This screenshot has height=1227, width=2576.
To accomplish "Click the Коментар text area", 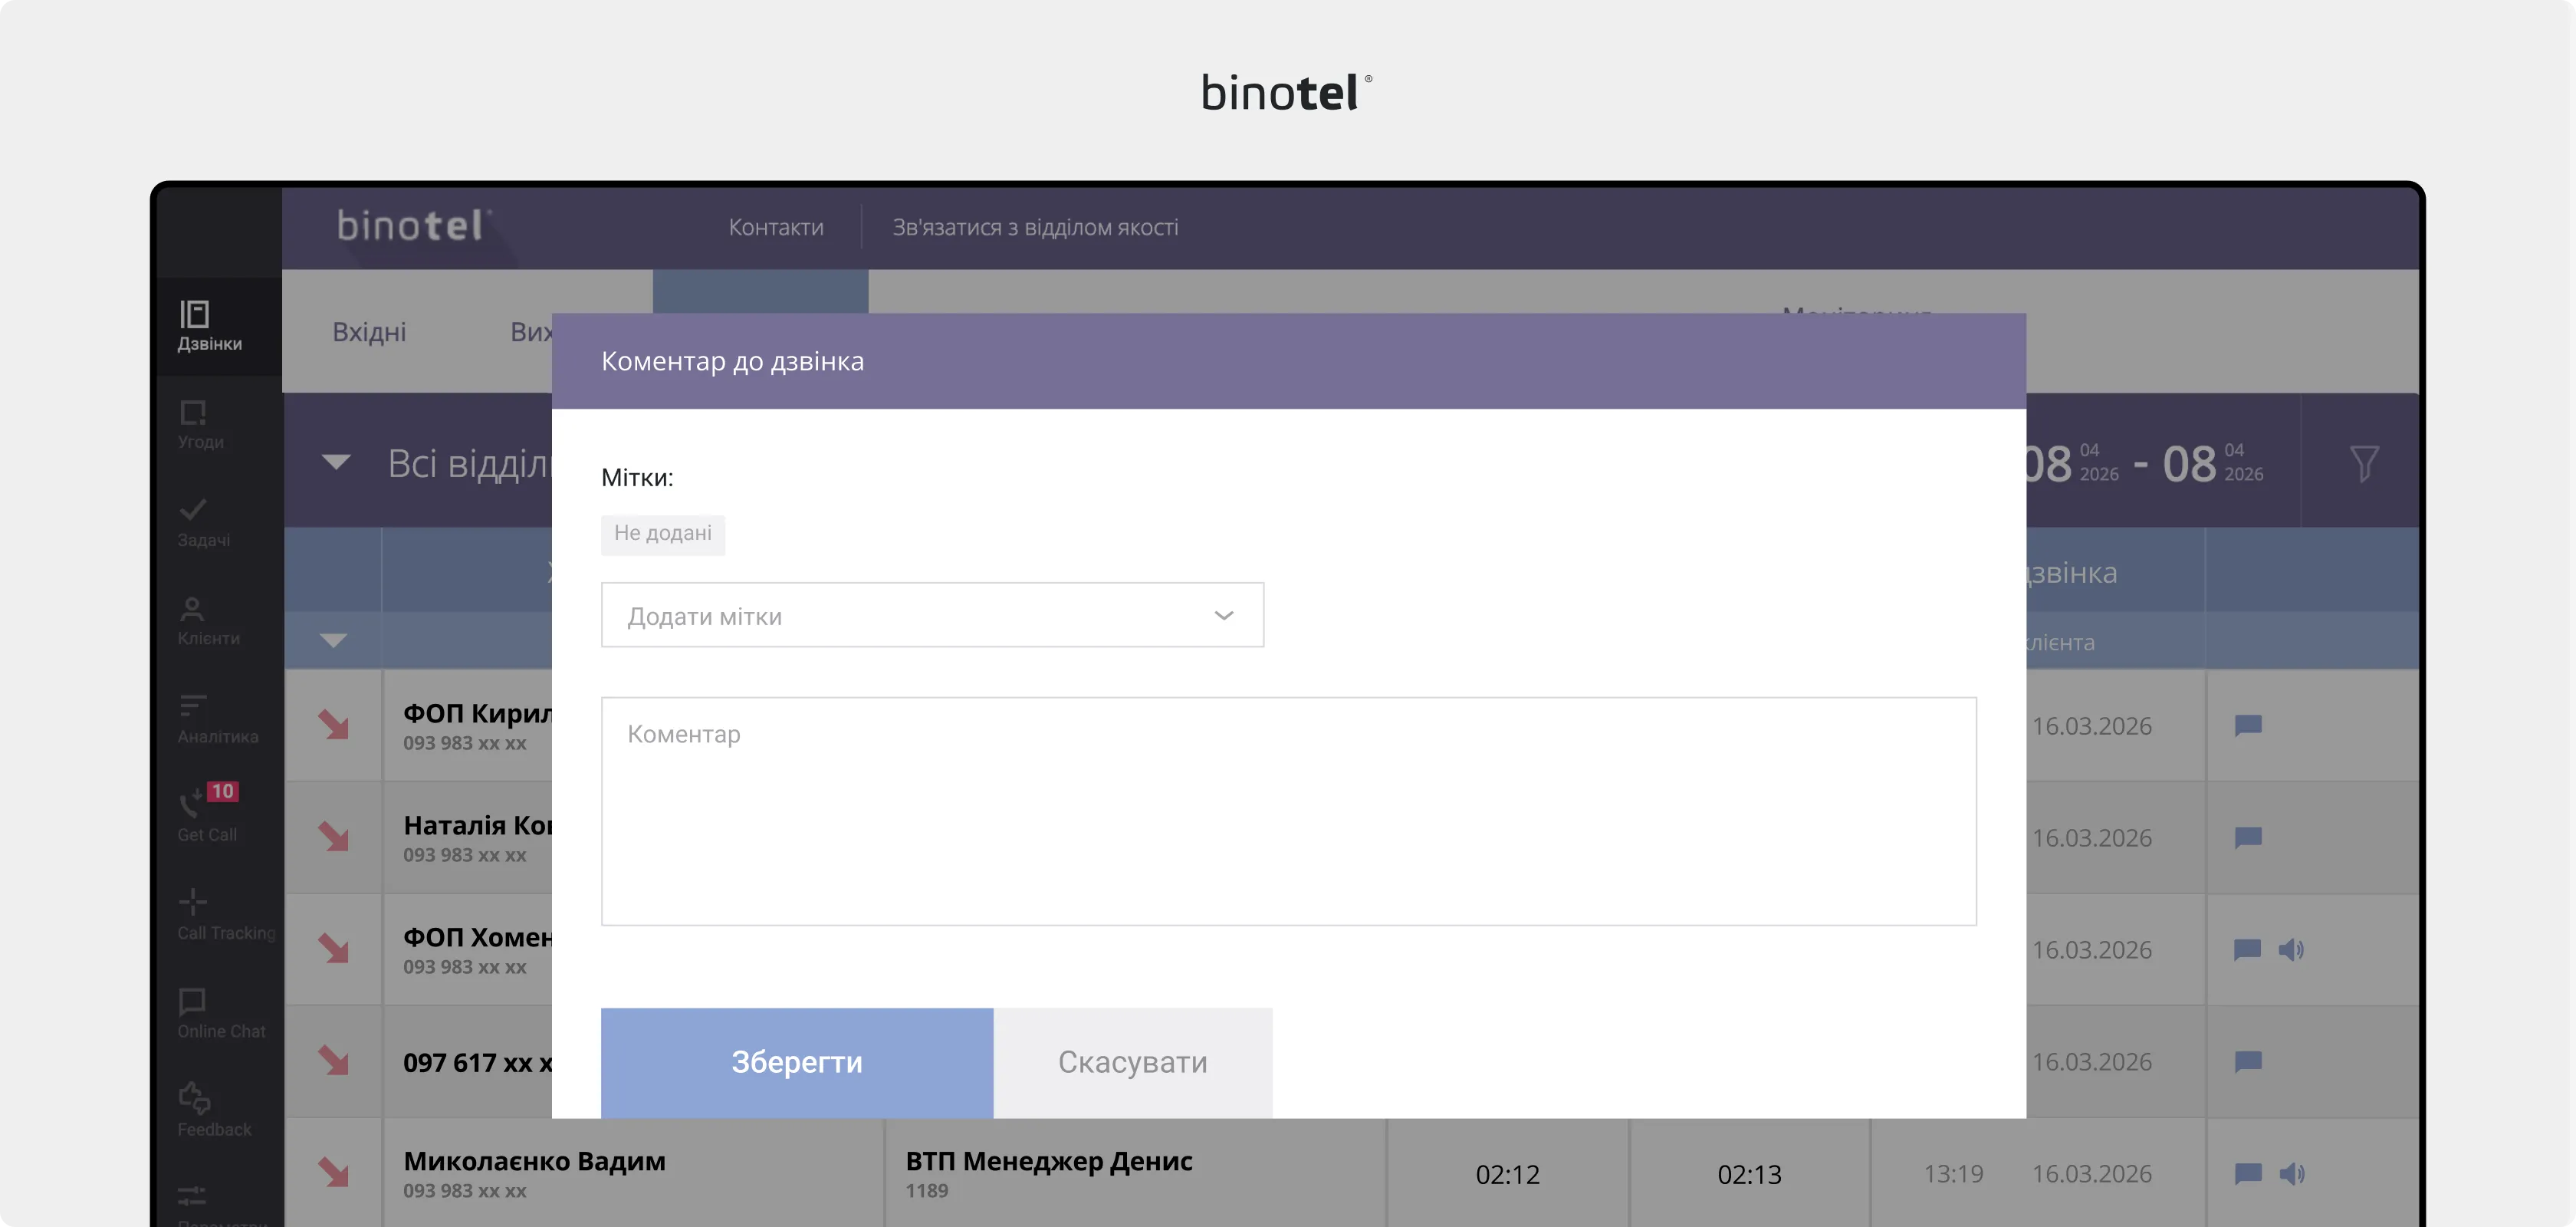I will pyautogui.click(x=1288, y=811).
